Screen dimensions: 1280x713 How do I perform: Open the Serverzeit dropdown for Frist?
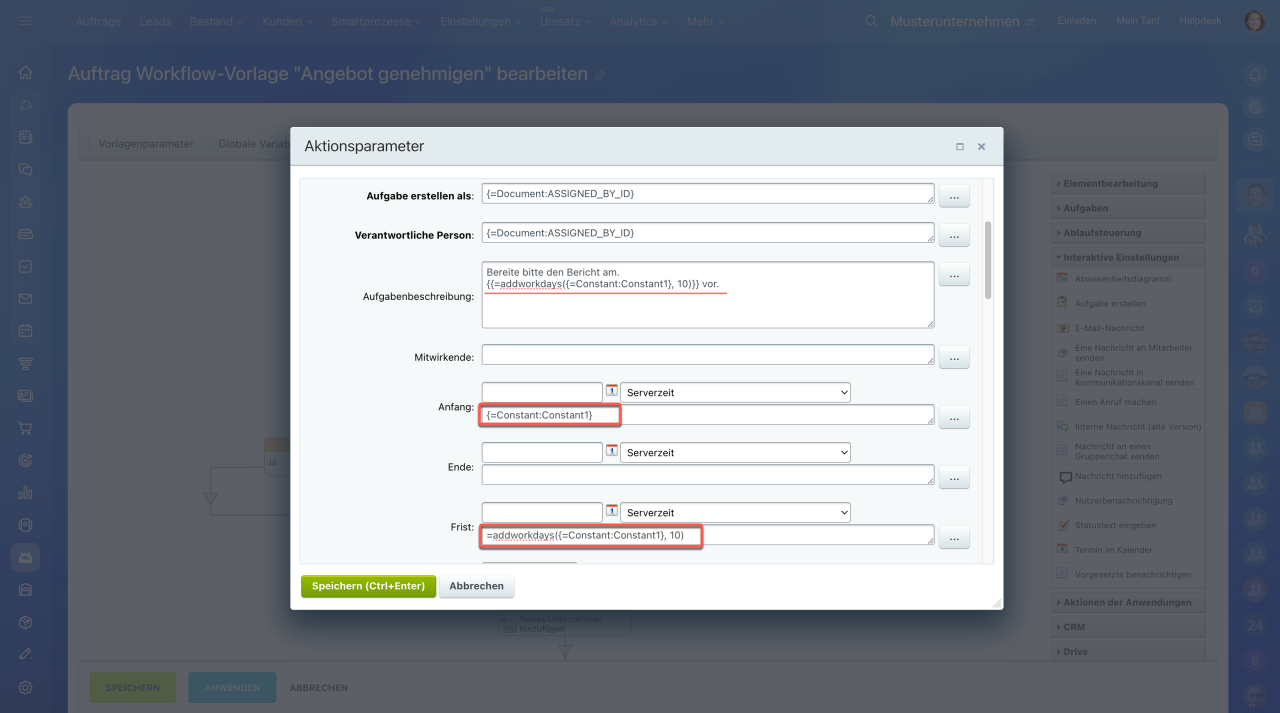point(735,513)
